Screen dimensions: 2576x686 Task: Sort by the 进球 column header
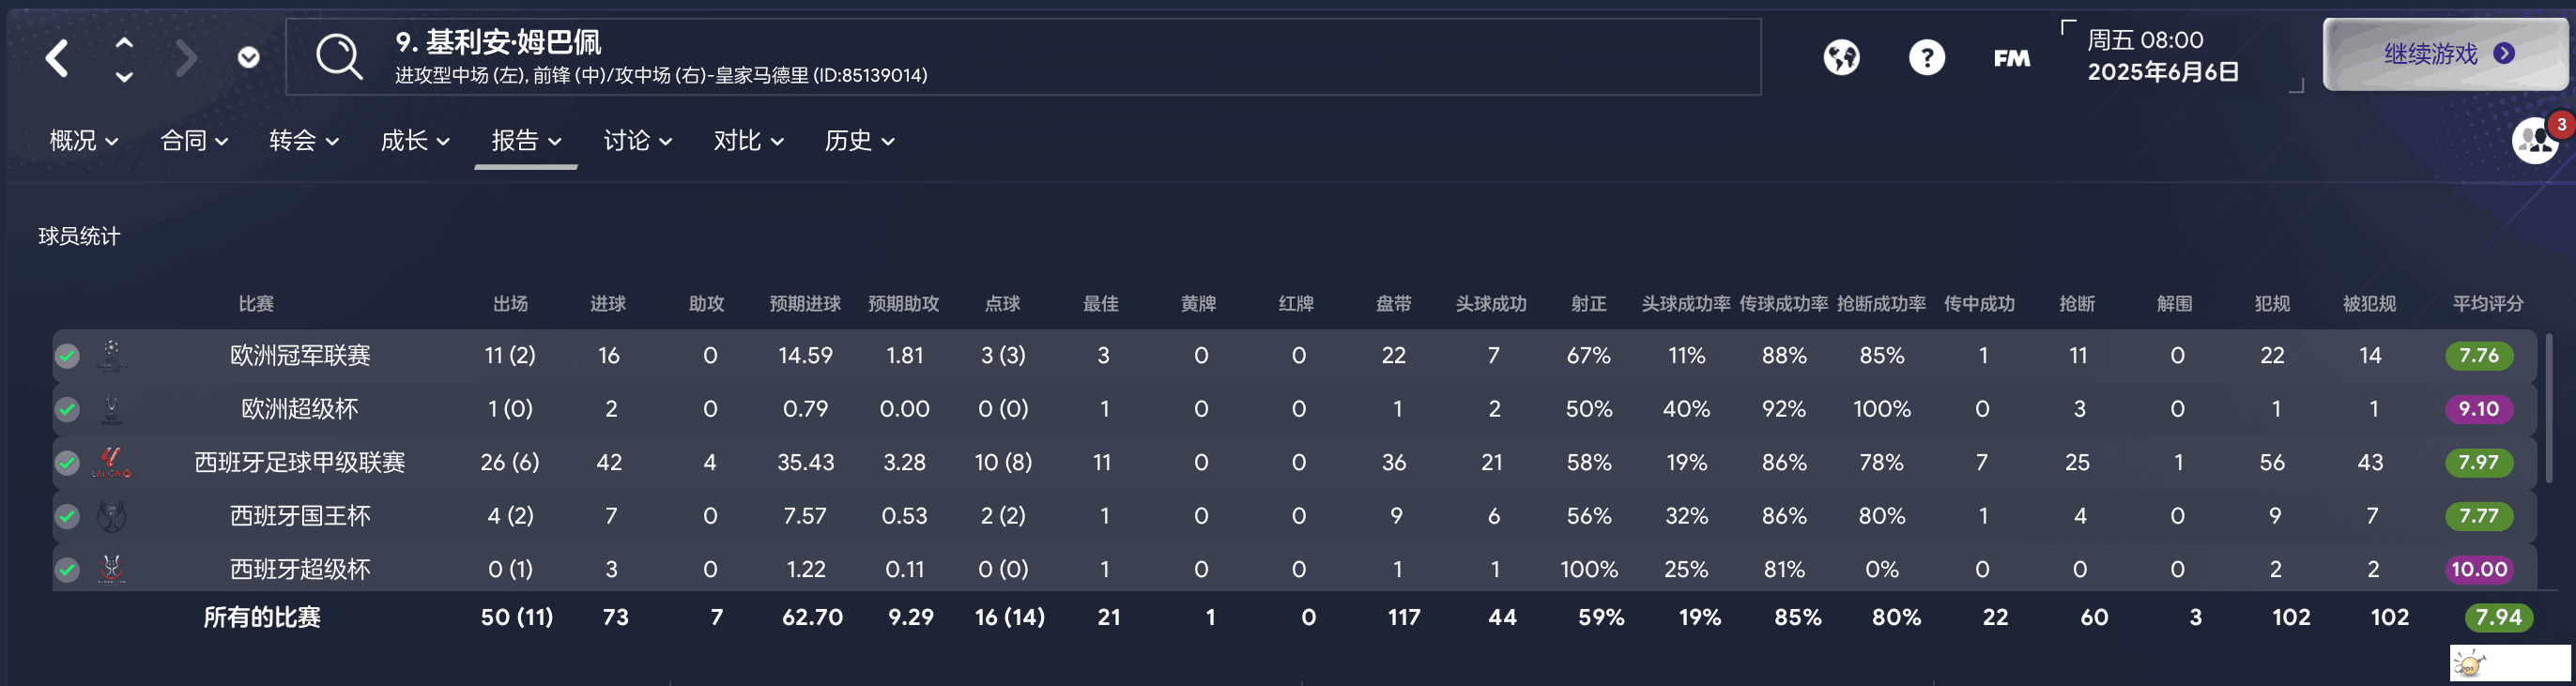[608, 303]
